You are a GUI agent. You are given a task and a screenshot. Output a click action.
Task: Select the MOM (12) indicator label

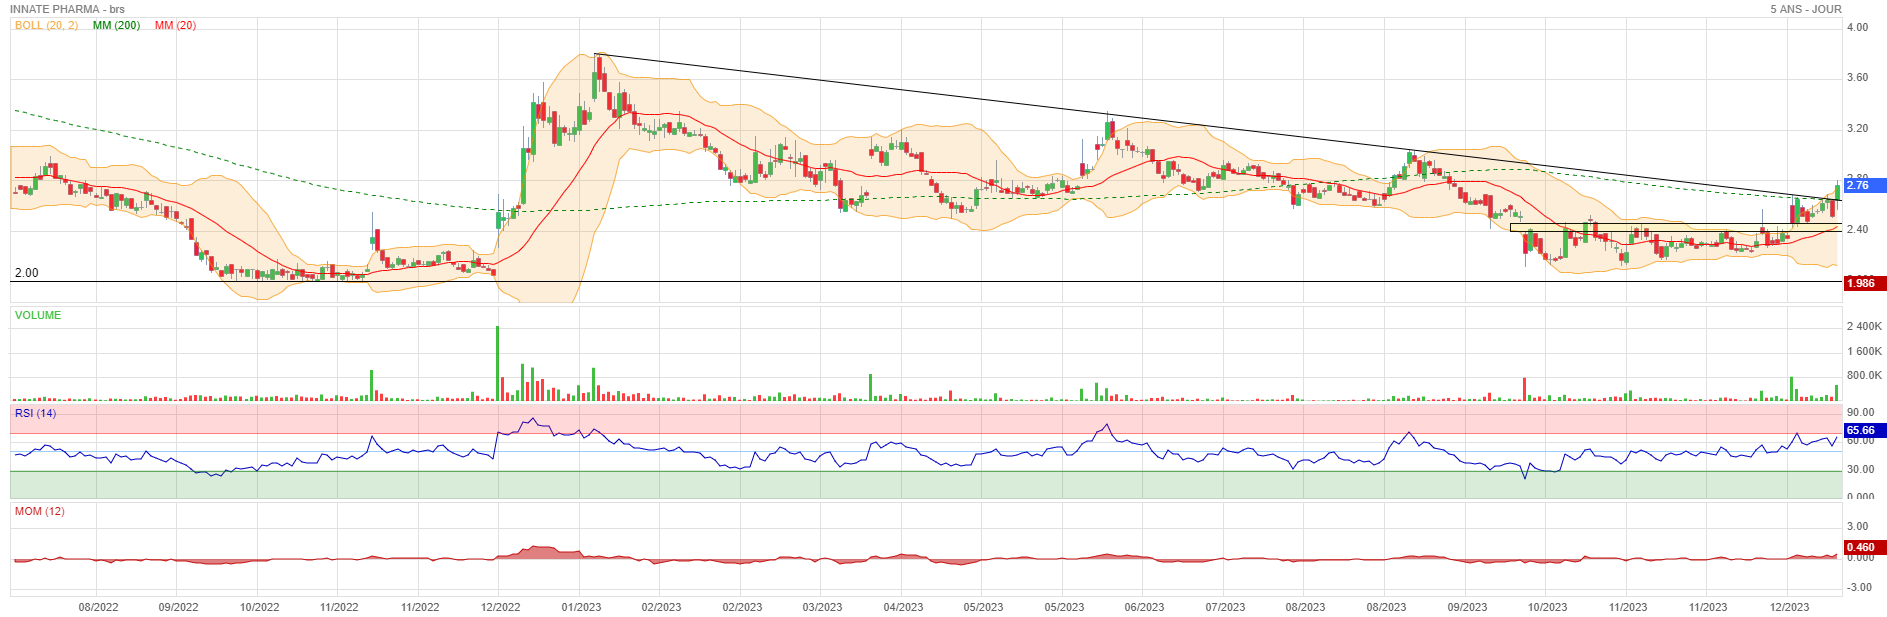click(39, 511)
